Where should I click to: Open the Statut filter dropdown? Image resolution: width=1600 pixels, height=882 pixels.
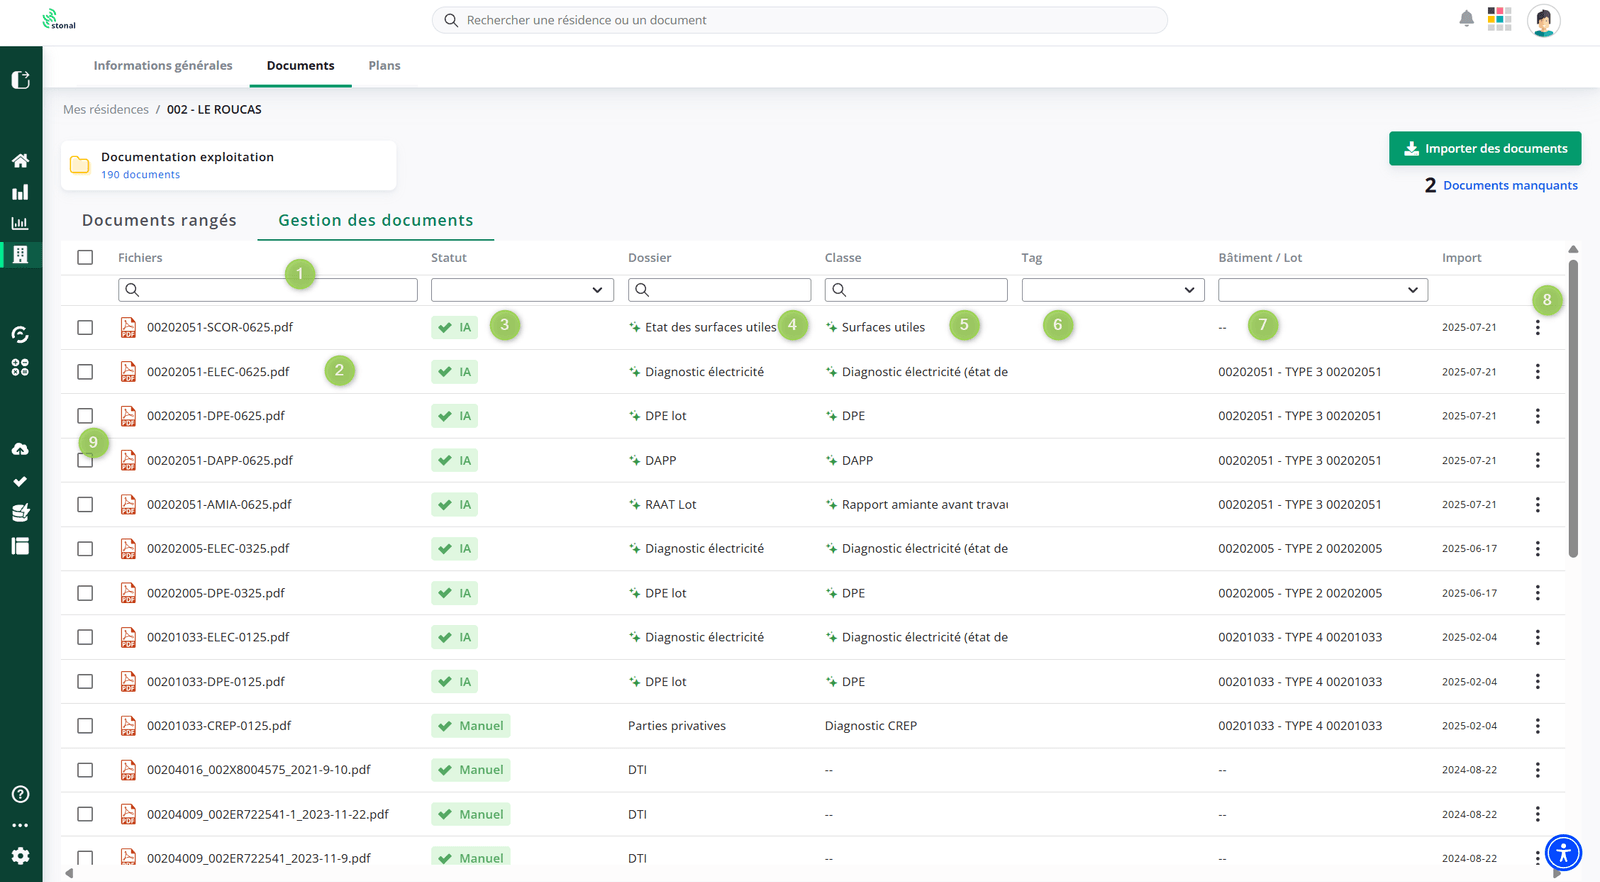[522, 290]
